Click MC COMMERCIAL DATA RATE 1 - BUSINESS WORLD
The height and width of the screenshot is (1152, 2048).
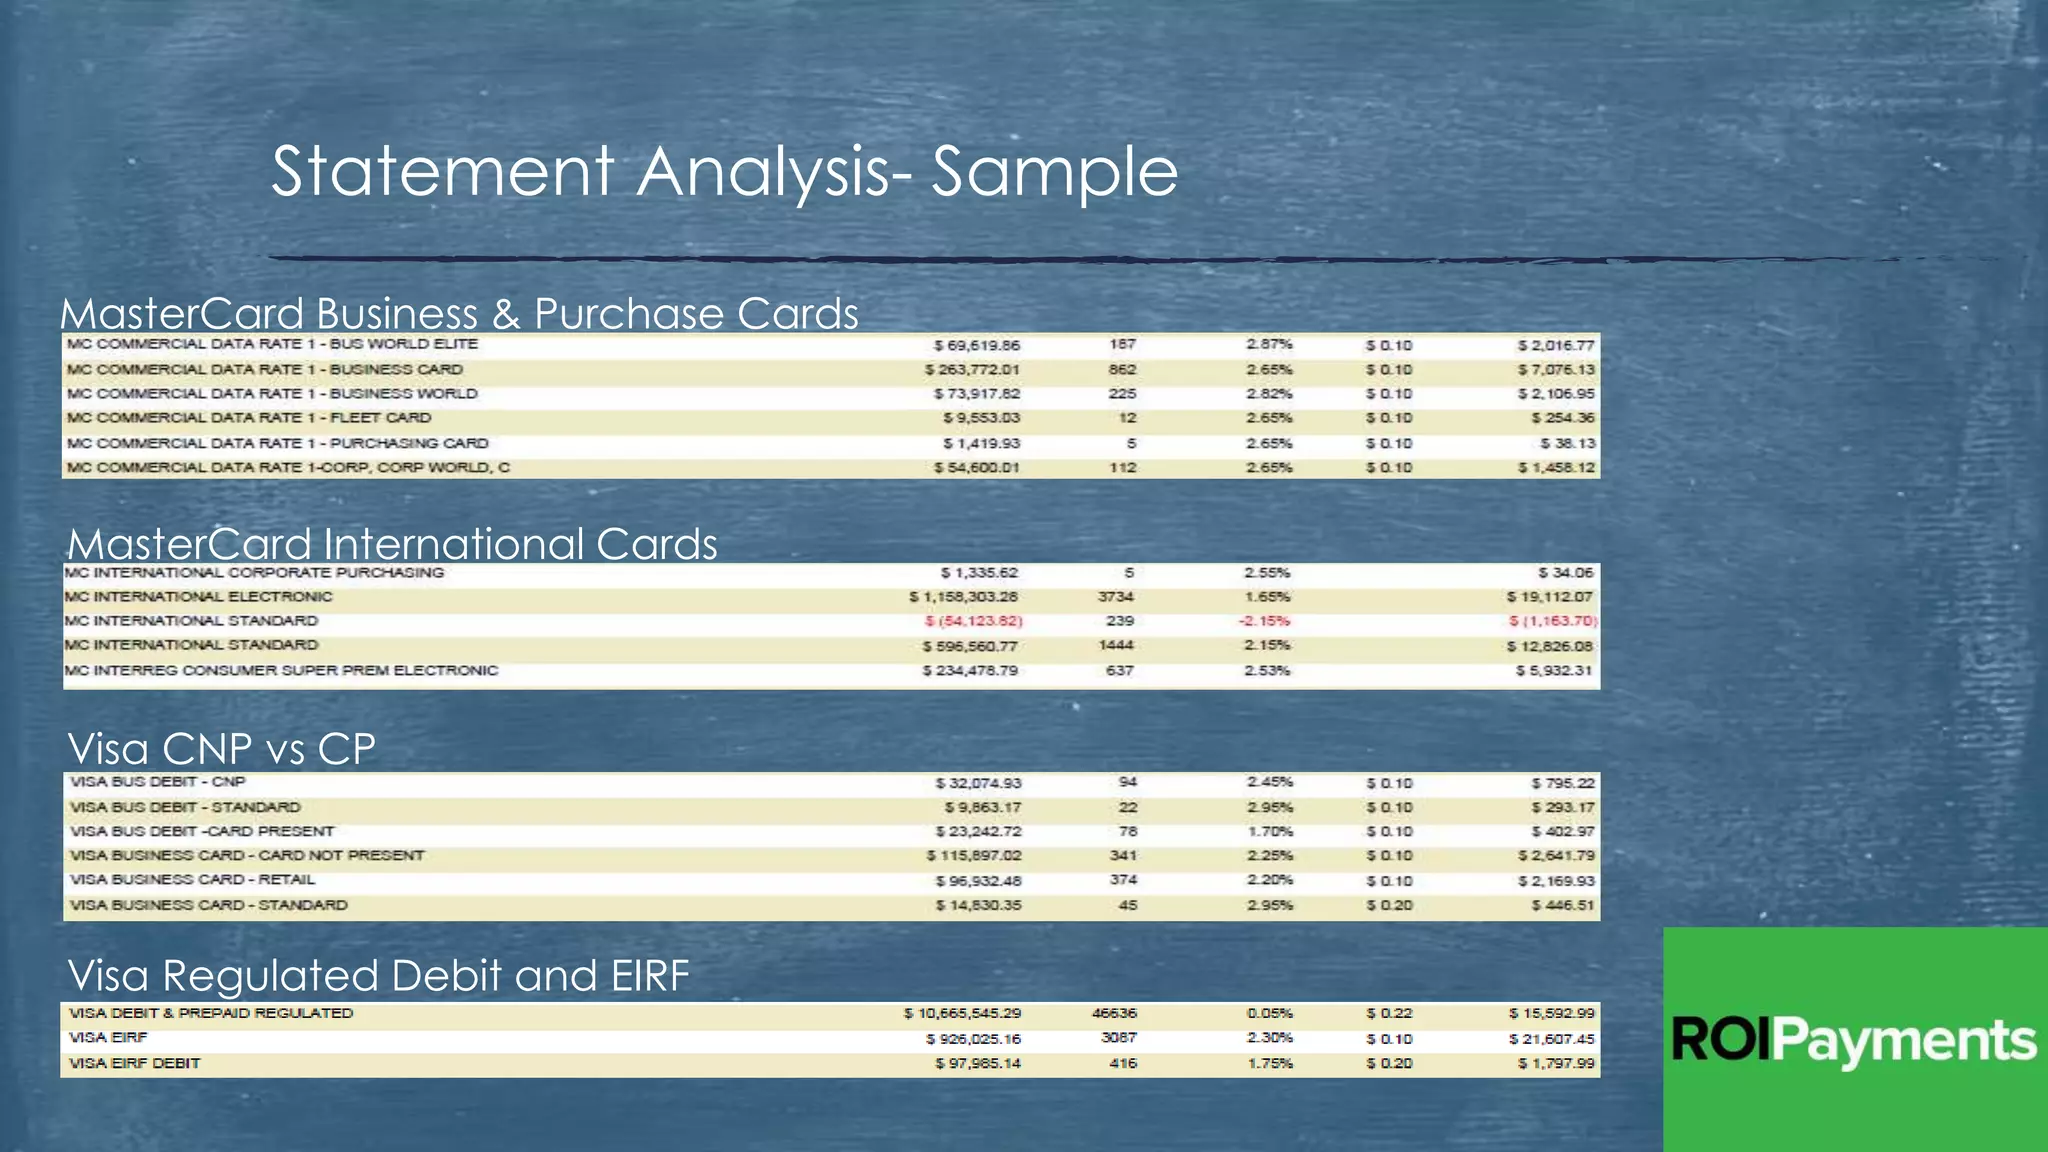coord(272,394)
